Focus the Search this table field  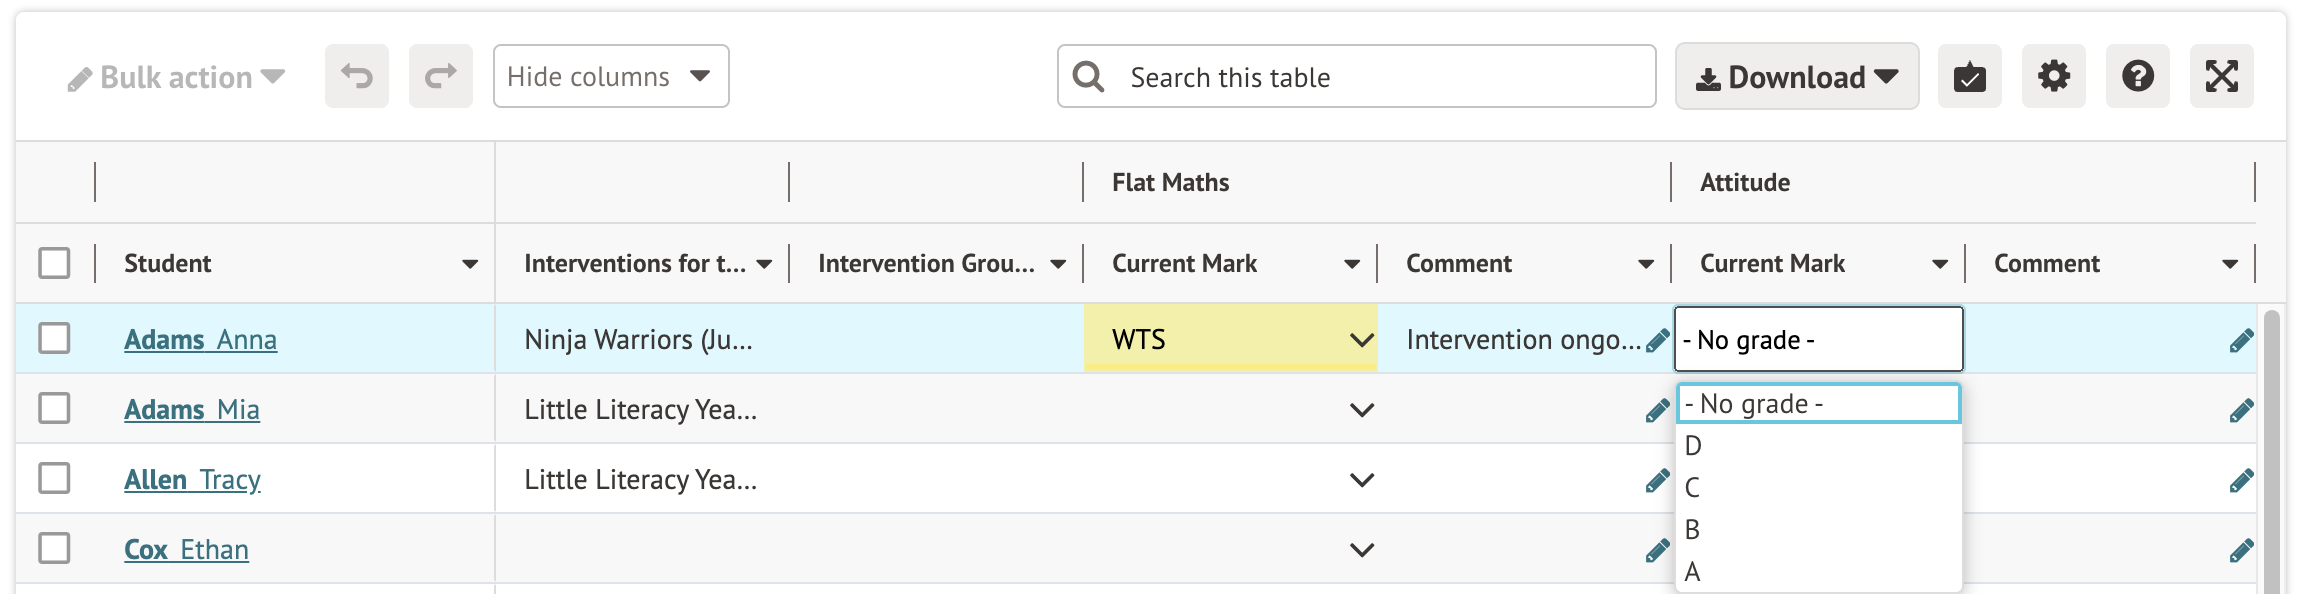pyautogui.click(x=1380, y=77)
